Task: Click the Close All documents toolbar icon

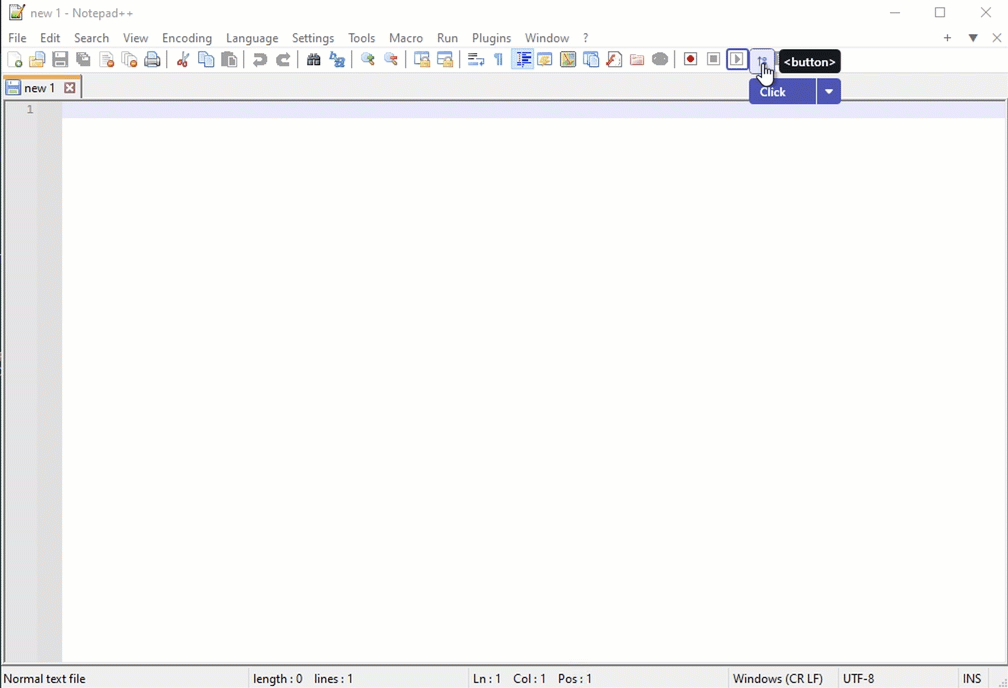Action: point(129,60)
